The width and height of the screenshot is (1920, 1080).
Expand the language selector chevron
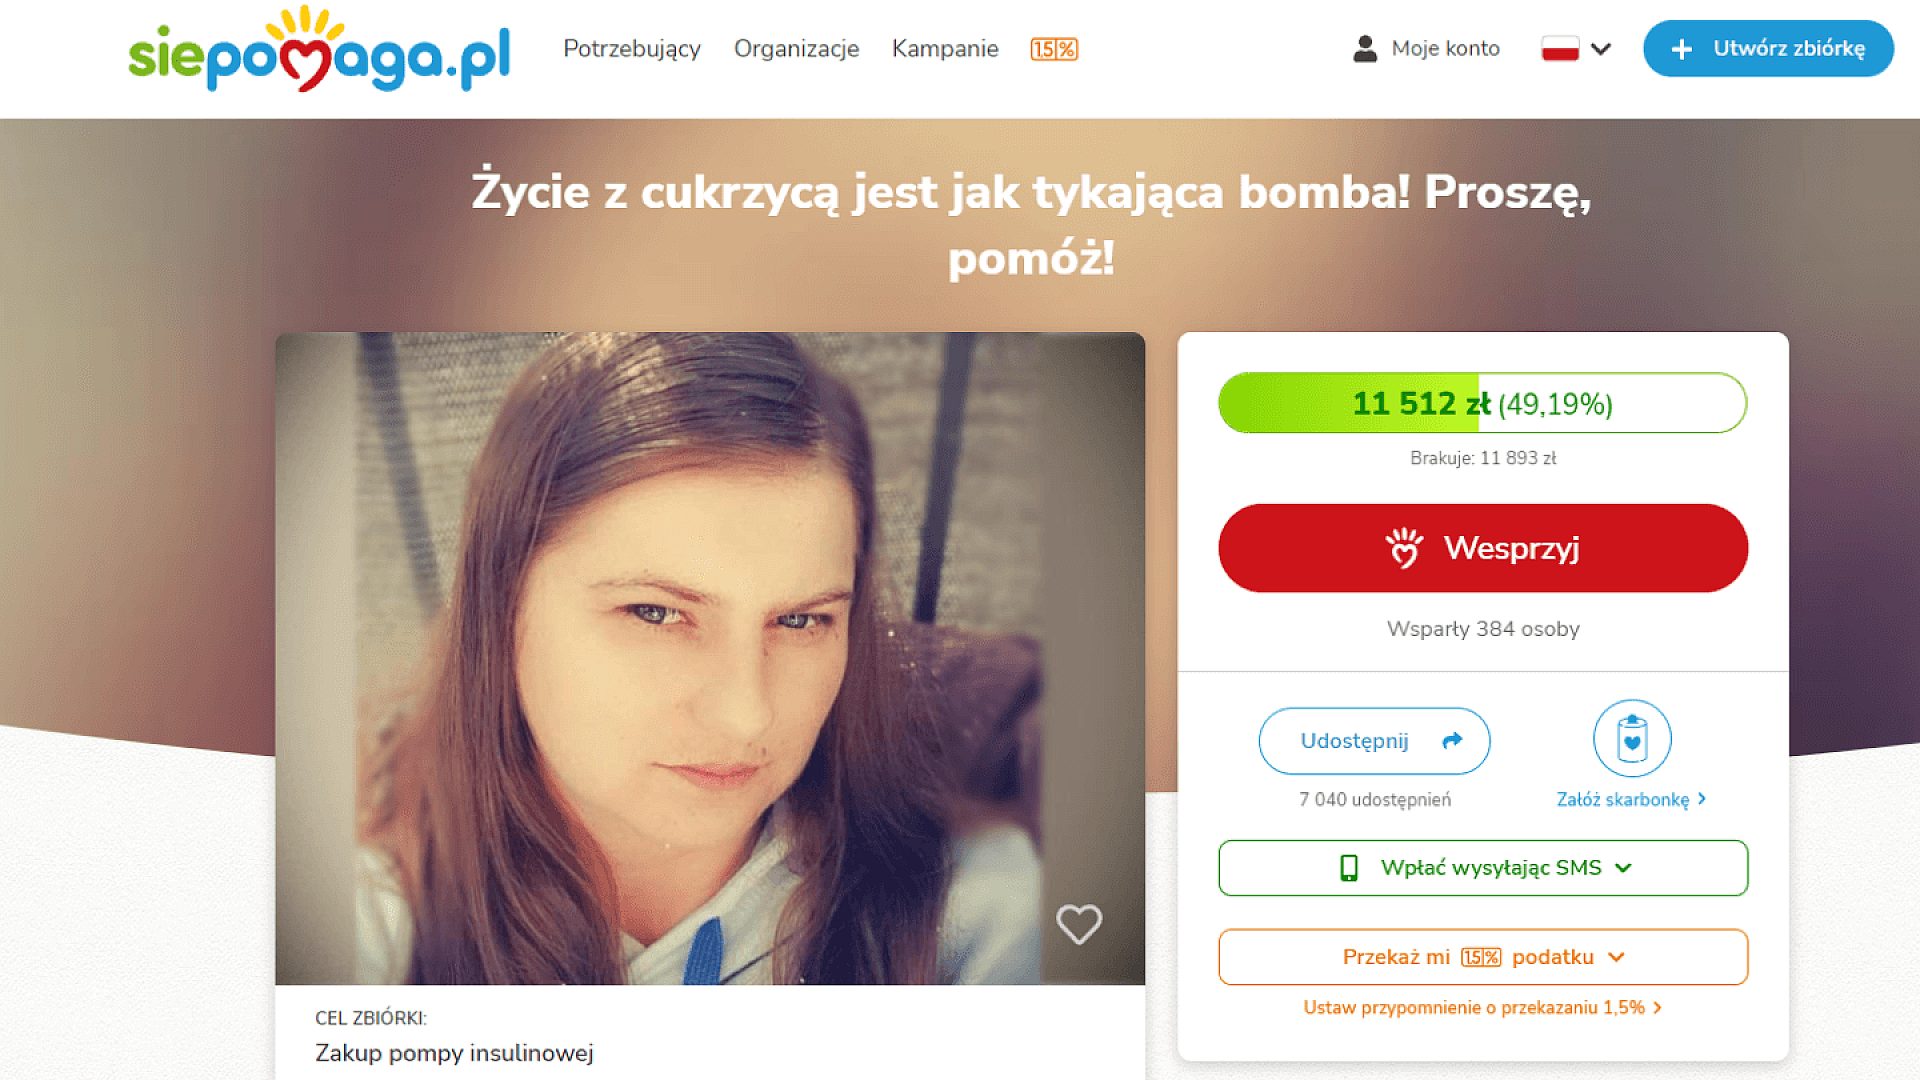(x=1601, y=49)
